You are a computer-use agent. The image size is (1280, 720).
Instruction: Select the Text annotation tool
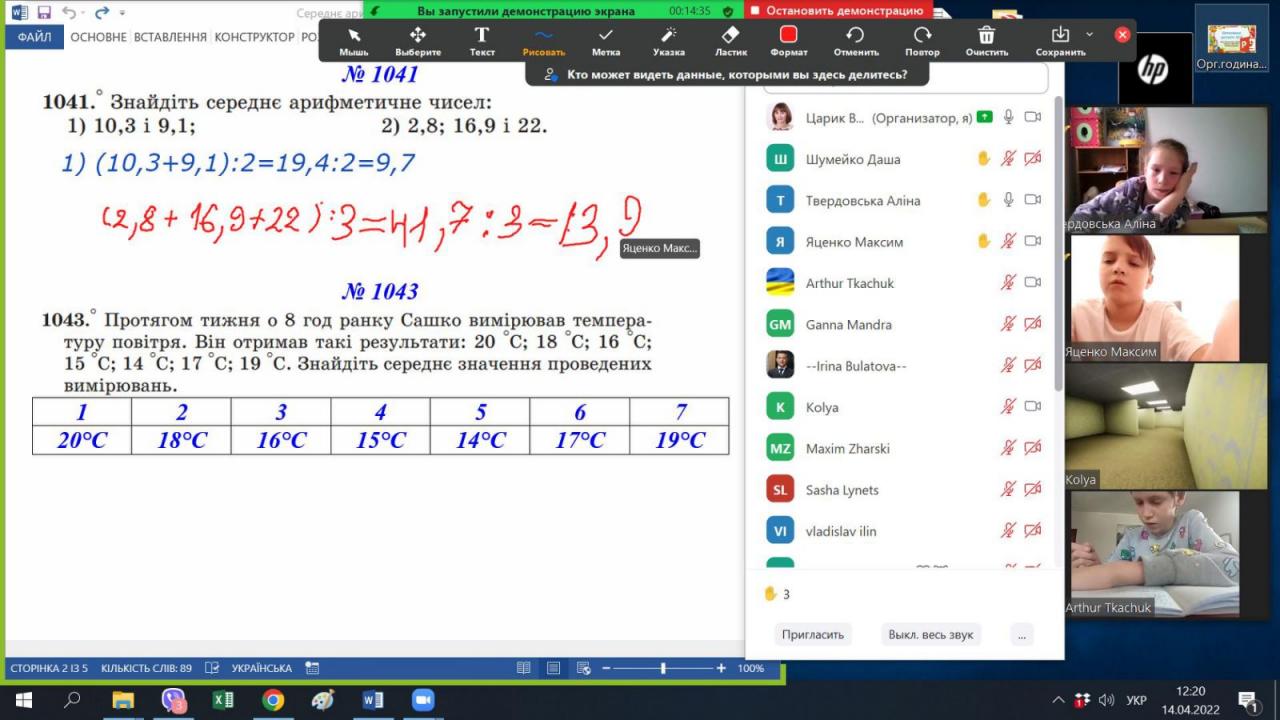pos(482,41)
